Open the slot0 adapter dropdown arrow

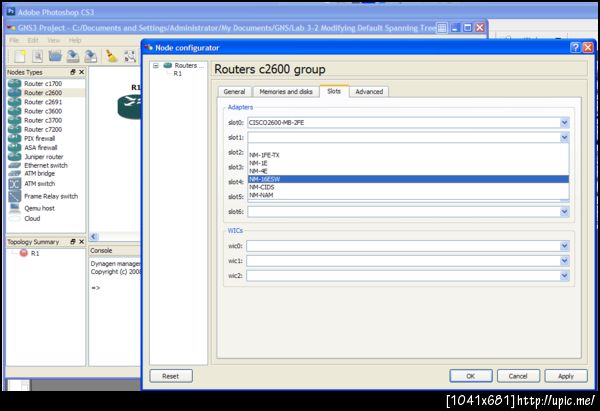pyautogui.click(x=564, y=122)
